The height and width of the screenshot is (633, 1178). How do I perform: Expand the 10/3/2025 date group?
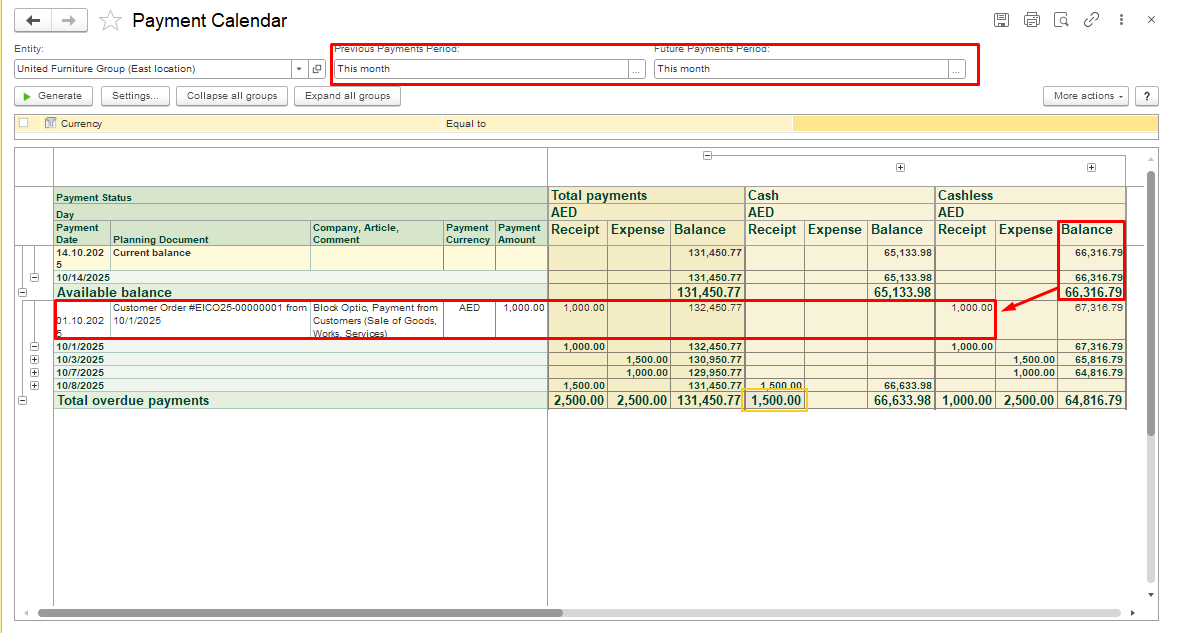pos(35,360)
